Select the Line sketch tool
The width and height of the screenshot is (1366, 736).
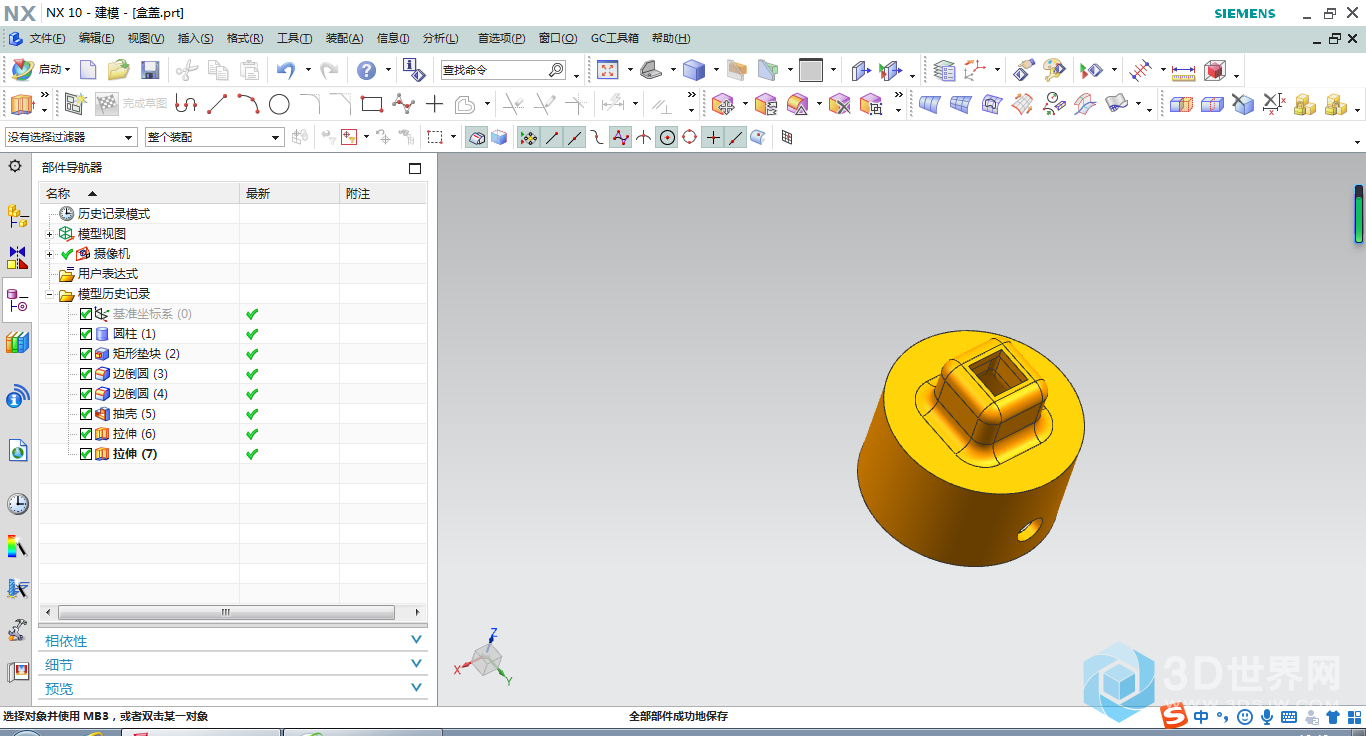click(x=217, y=104)
